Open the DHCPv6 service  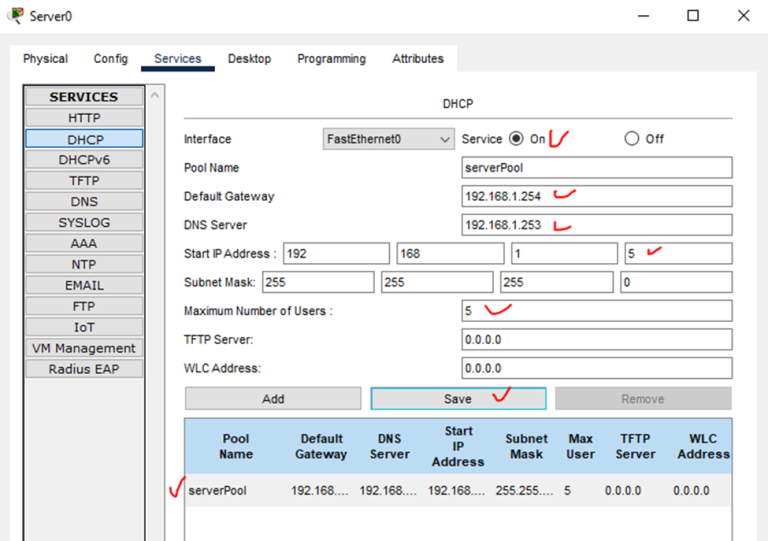click(x=84, y=160)
